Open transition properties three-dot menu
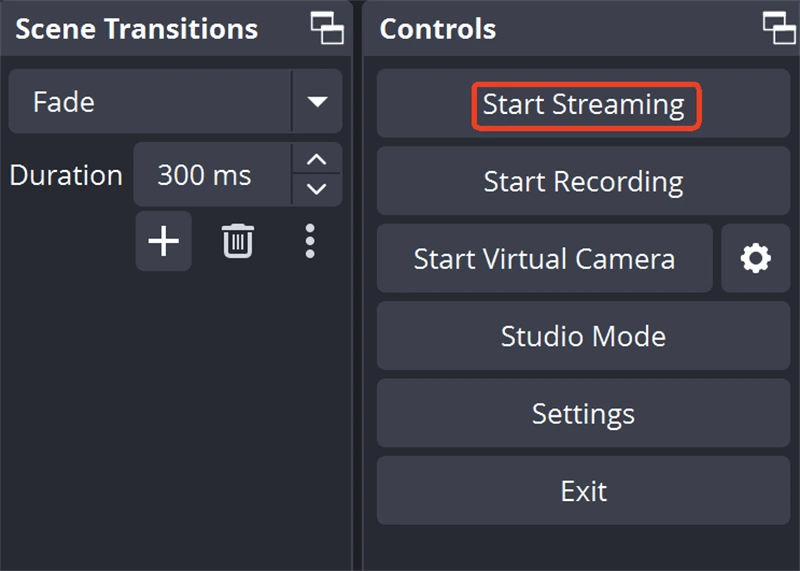The height and width of the screenshot is (571, 800). (x=310, y=241)
